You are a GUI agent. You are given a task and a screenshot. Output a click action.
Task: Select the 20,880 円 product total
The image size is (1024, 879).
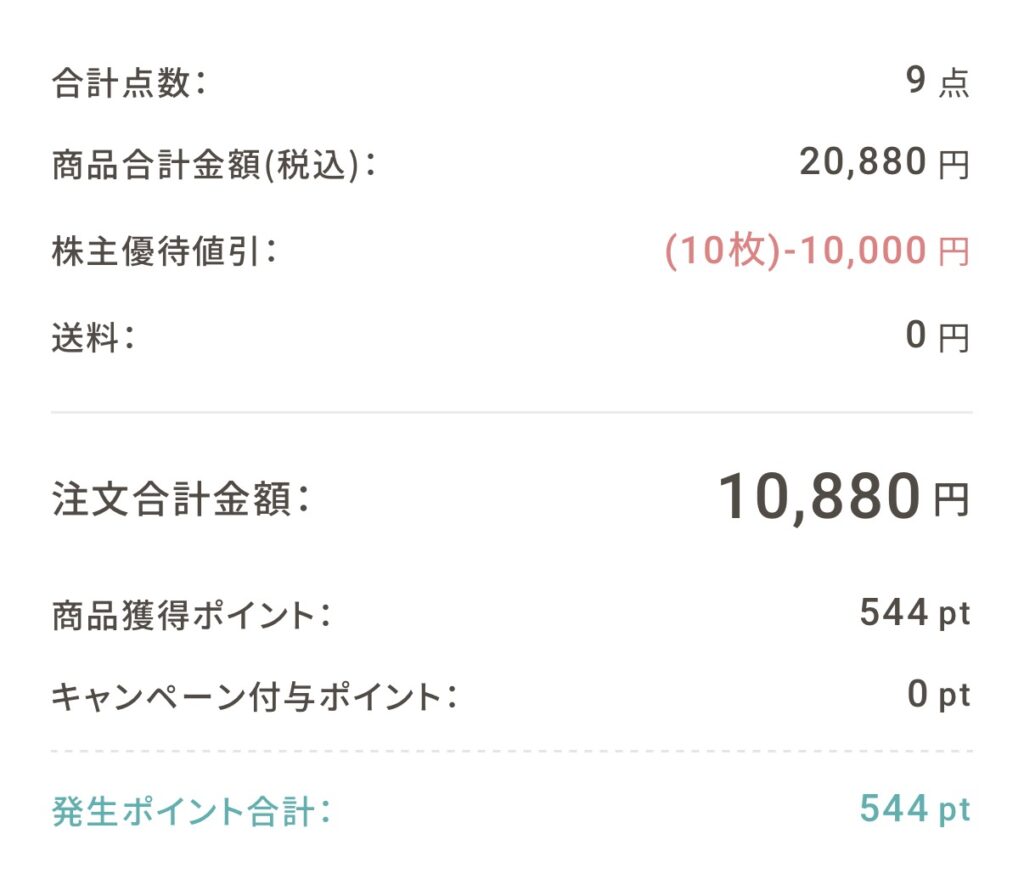884,163
